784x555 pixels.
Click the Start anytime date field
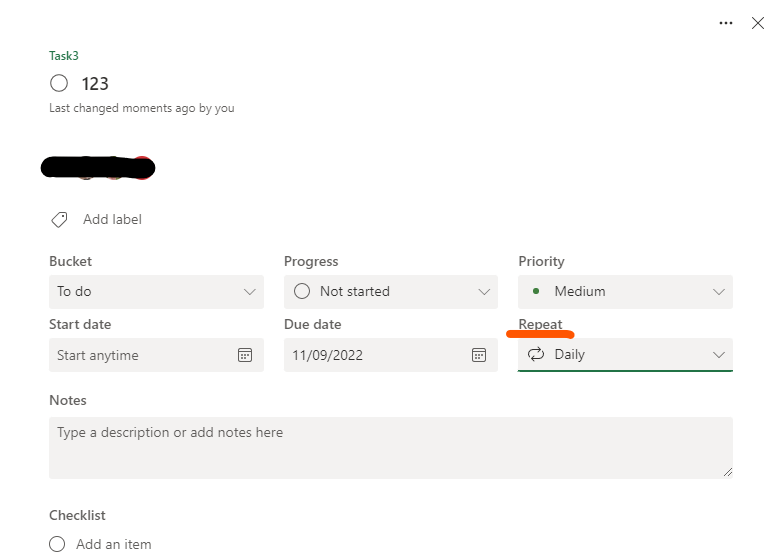pos(156,355)
